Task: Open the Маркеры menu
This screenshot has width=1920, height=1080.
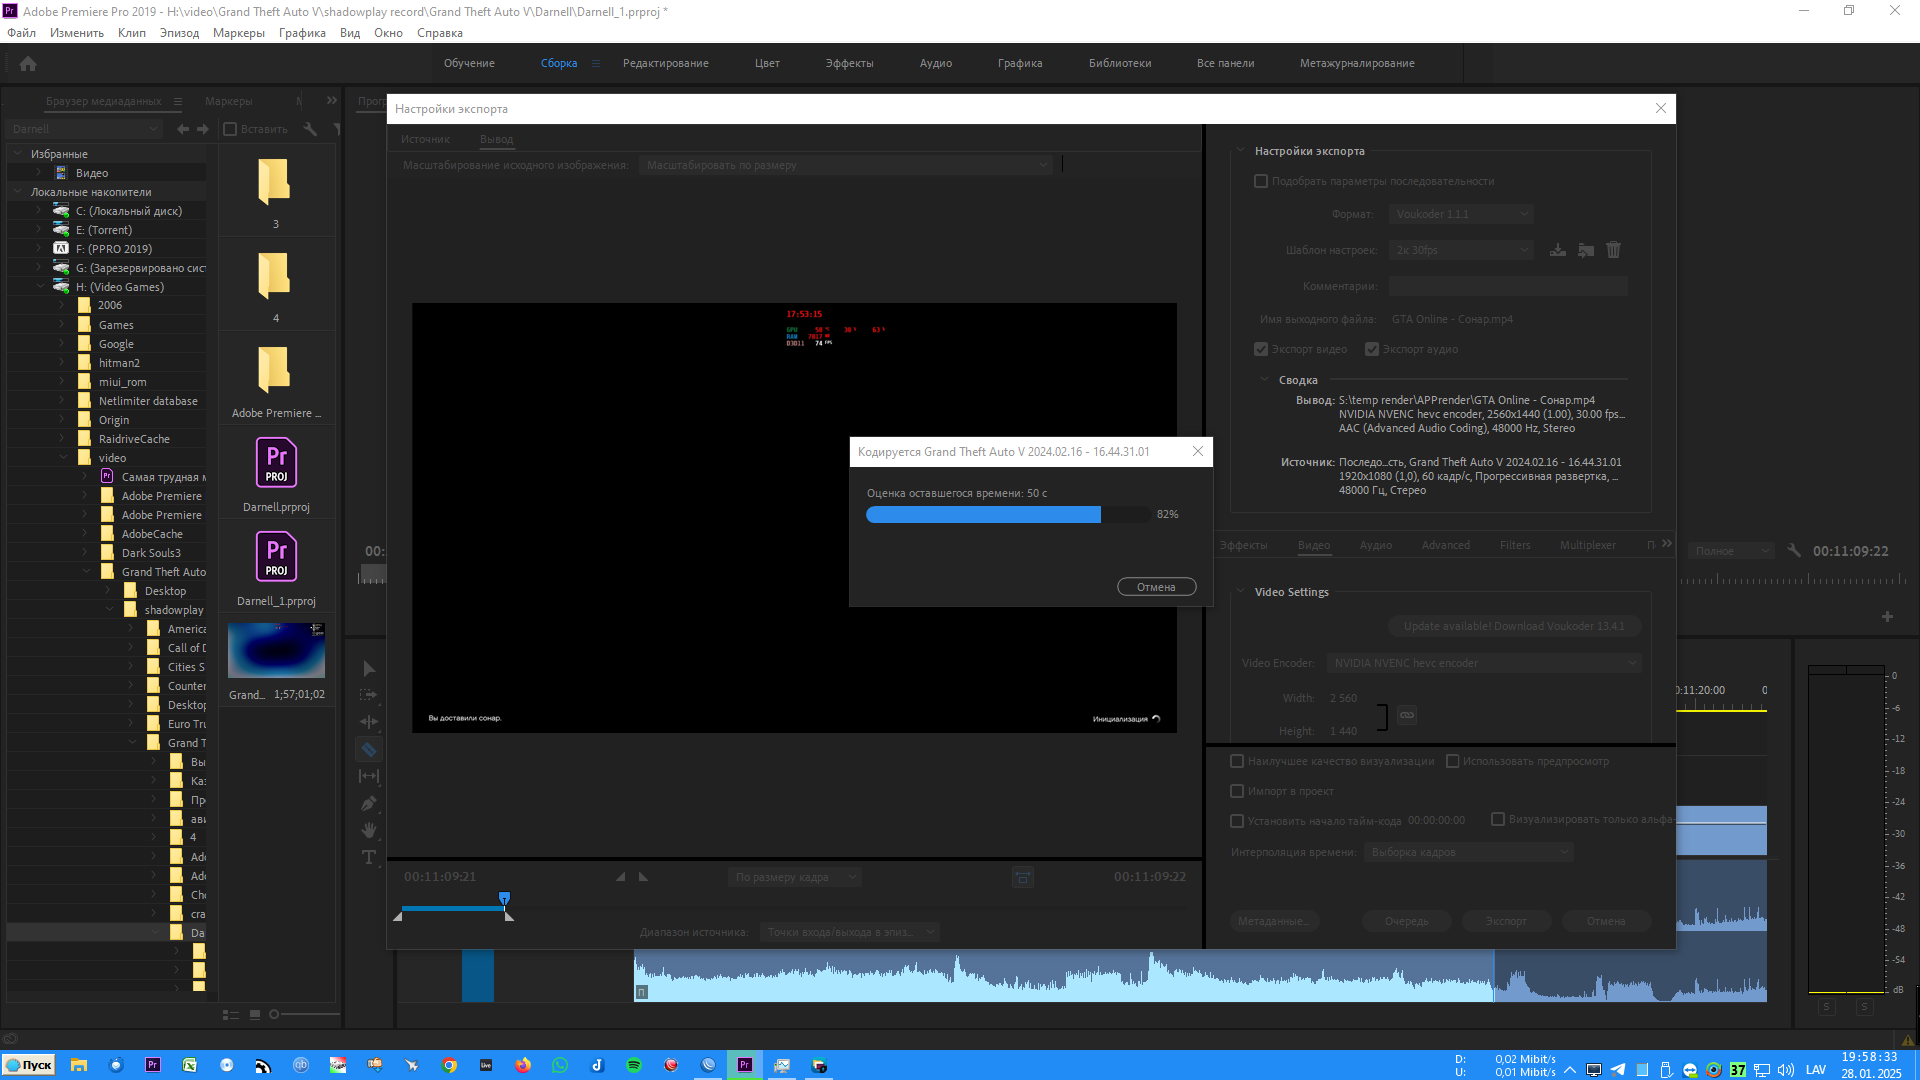Action: coord(238,33)
